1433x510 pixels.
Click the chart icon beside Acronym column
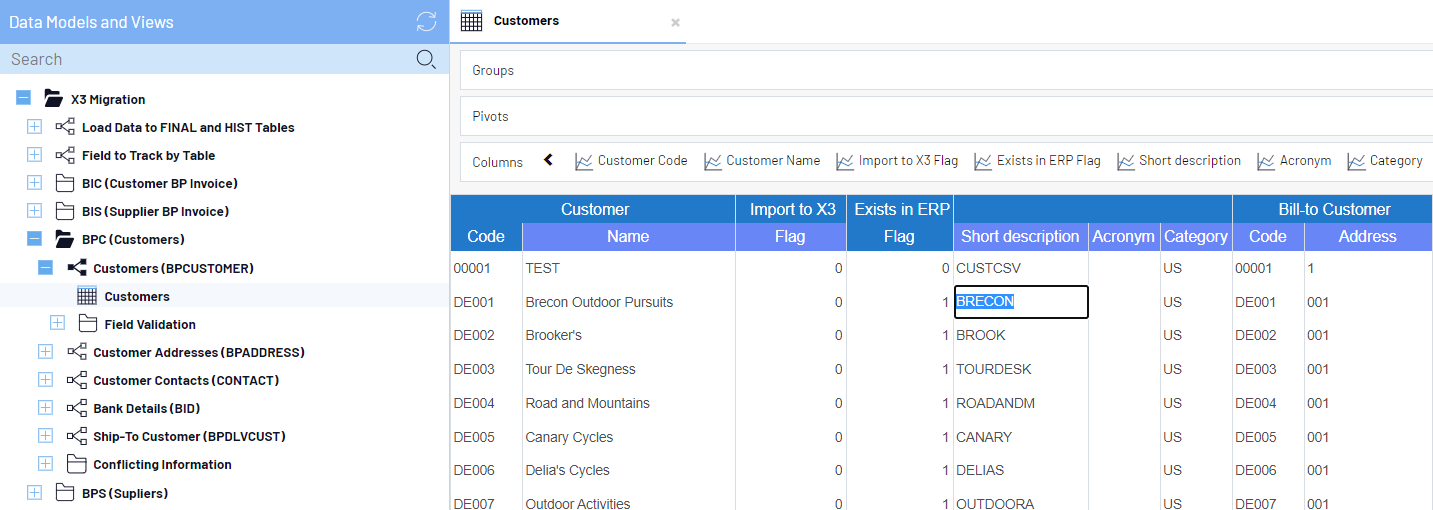[x=1265, y=161]
